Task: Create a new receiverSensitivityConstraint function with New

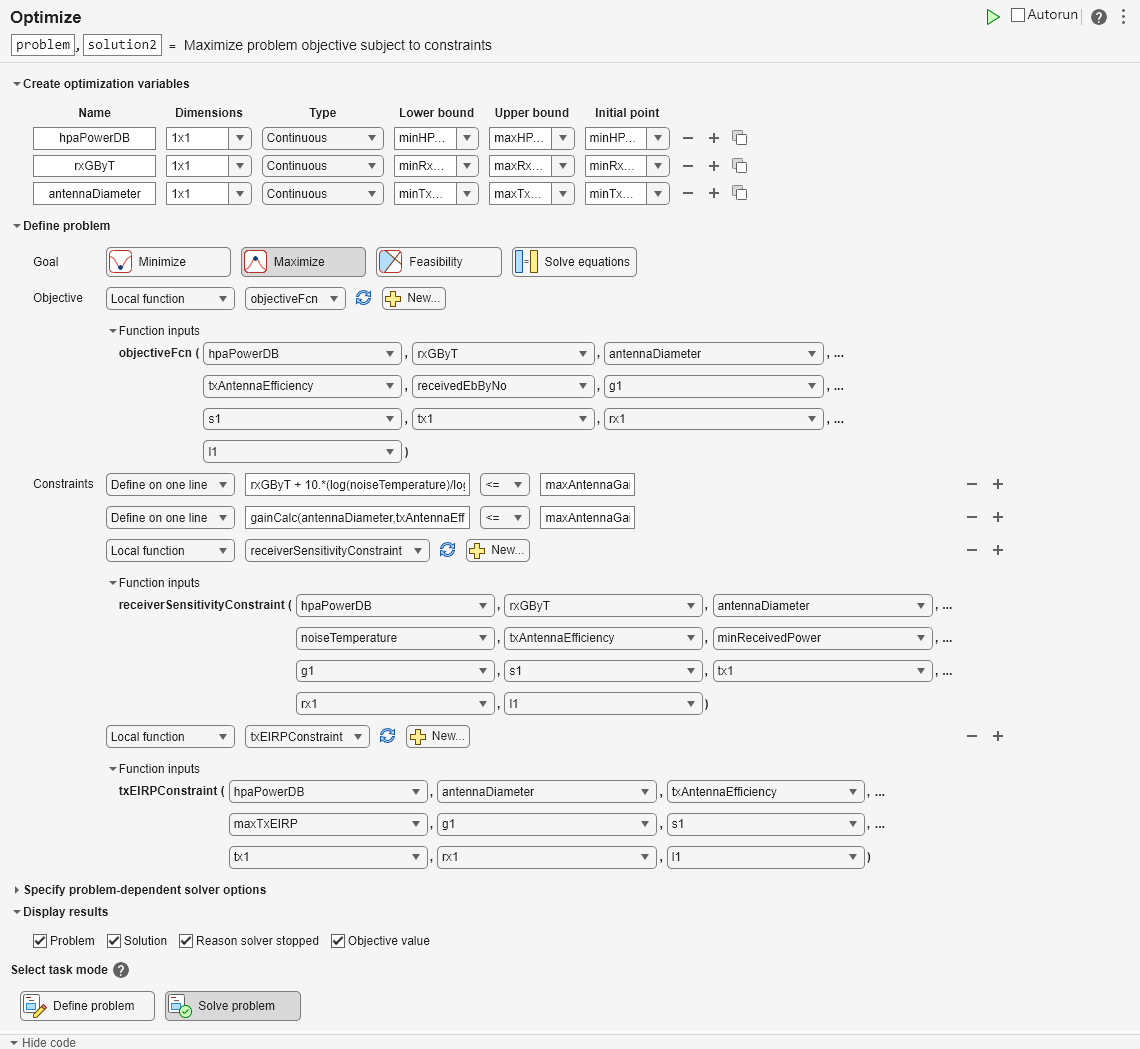Action: tap(497, 551)
